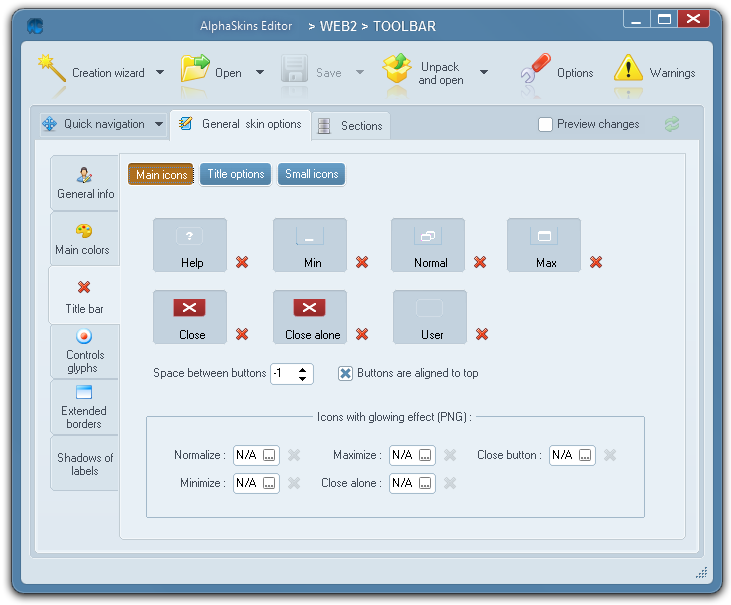Click the gray X next to Maximize field

coord(450,455)
